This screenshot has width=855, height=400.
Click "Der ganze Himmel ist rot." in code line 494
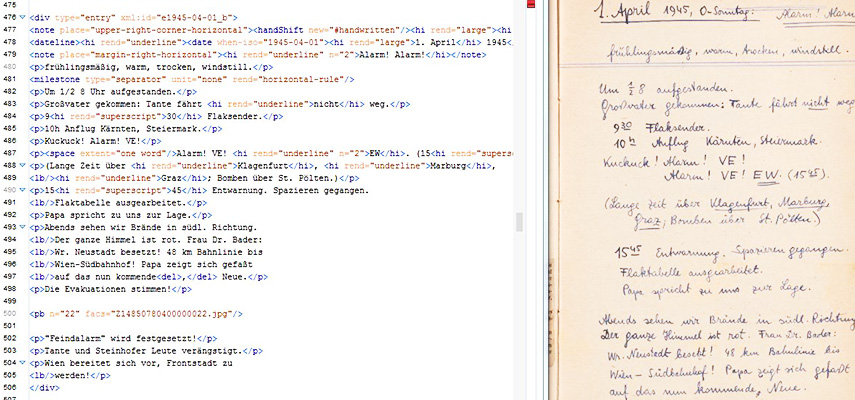point(117,240)
